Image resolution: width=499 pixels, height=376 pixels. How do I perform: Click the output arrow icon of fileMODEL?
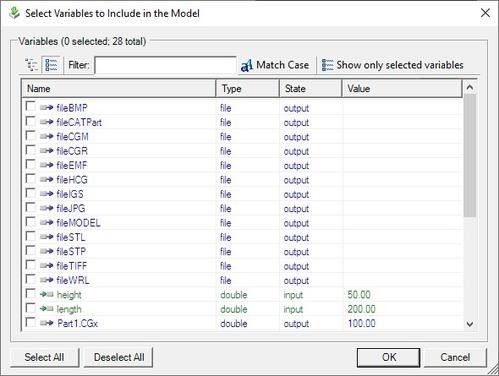(46, 222)
